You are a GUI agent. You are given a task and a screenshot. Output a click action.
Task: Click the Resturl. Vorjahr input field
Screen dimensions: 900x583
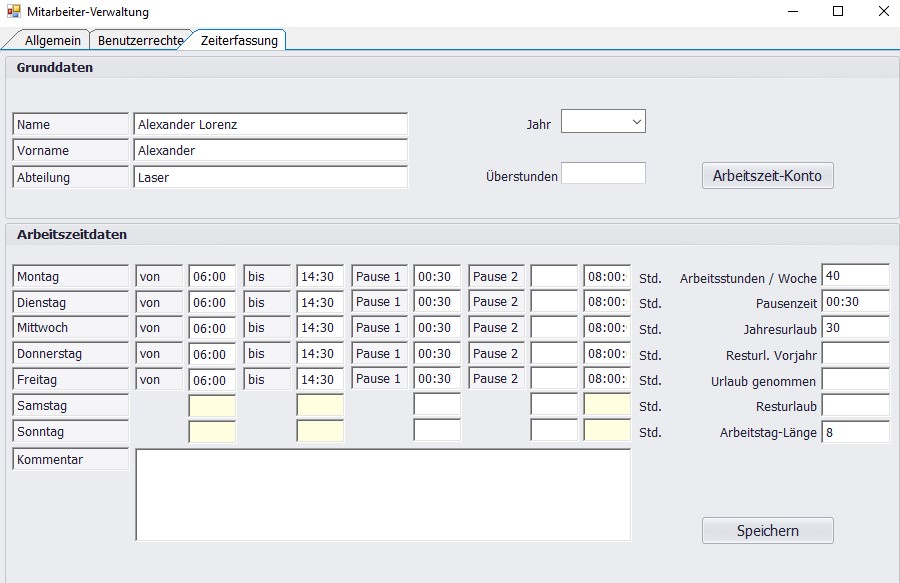[855, 353]
